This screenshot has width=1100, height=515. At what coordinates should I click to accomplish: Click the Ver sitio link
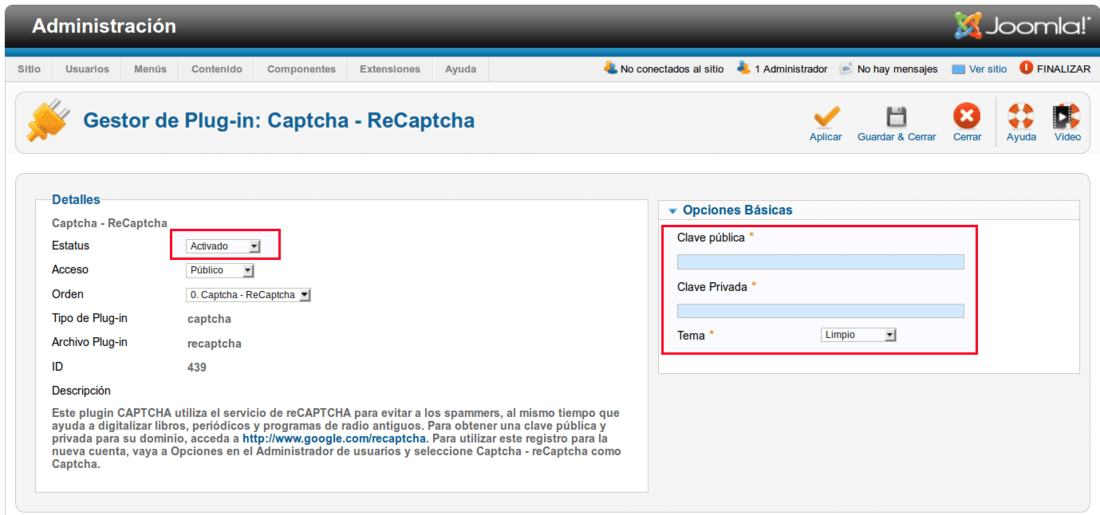pyautogui.click(x=988, y=69)
